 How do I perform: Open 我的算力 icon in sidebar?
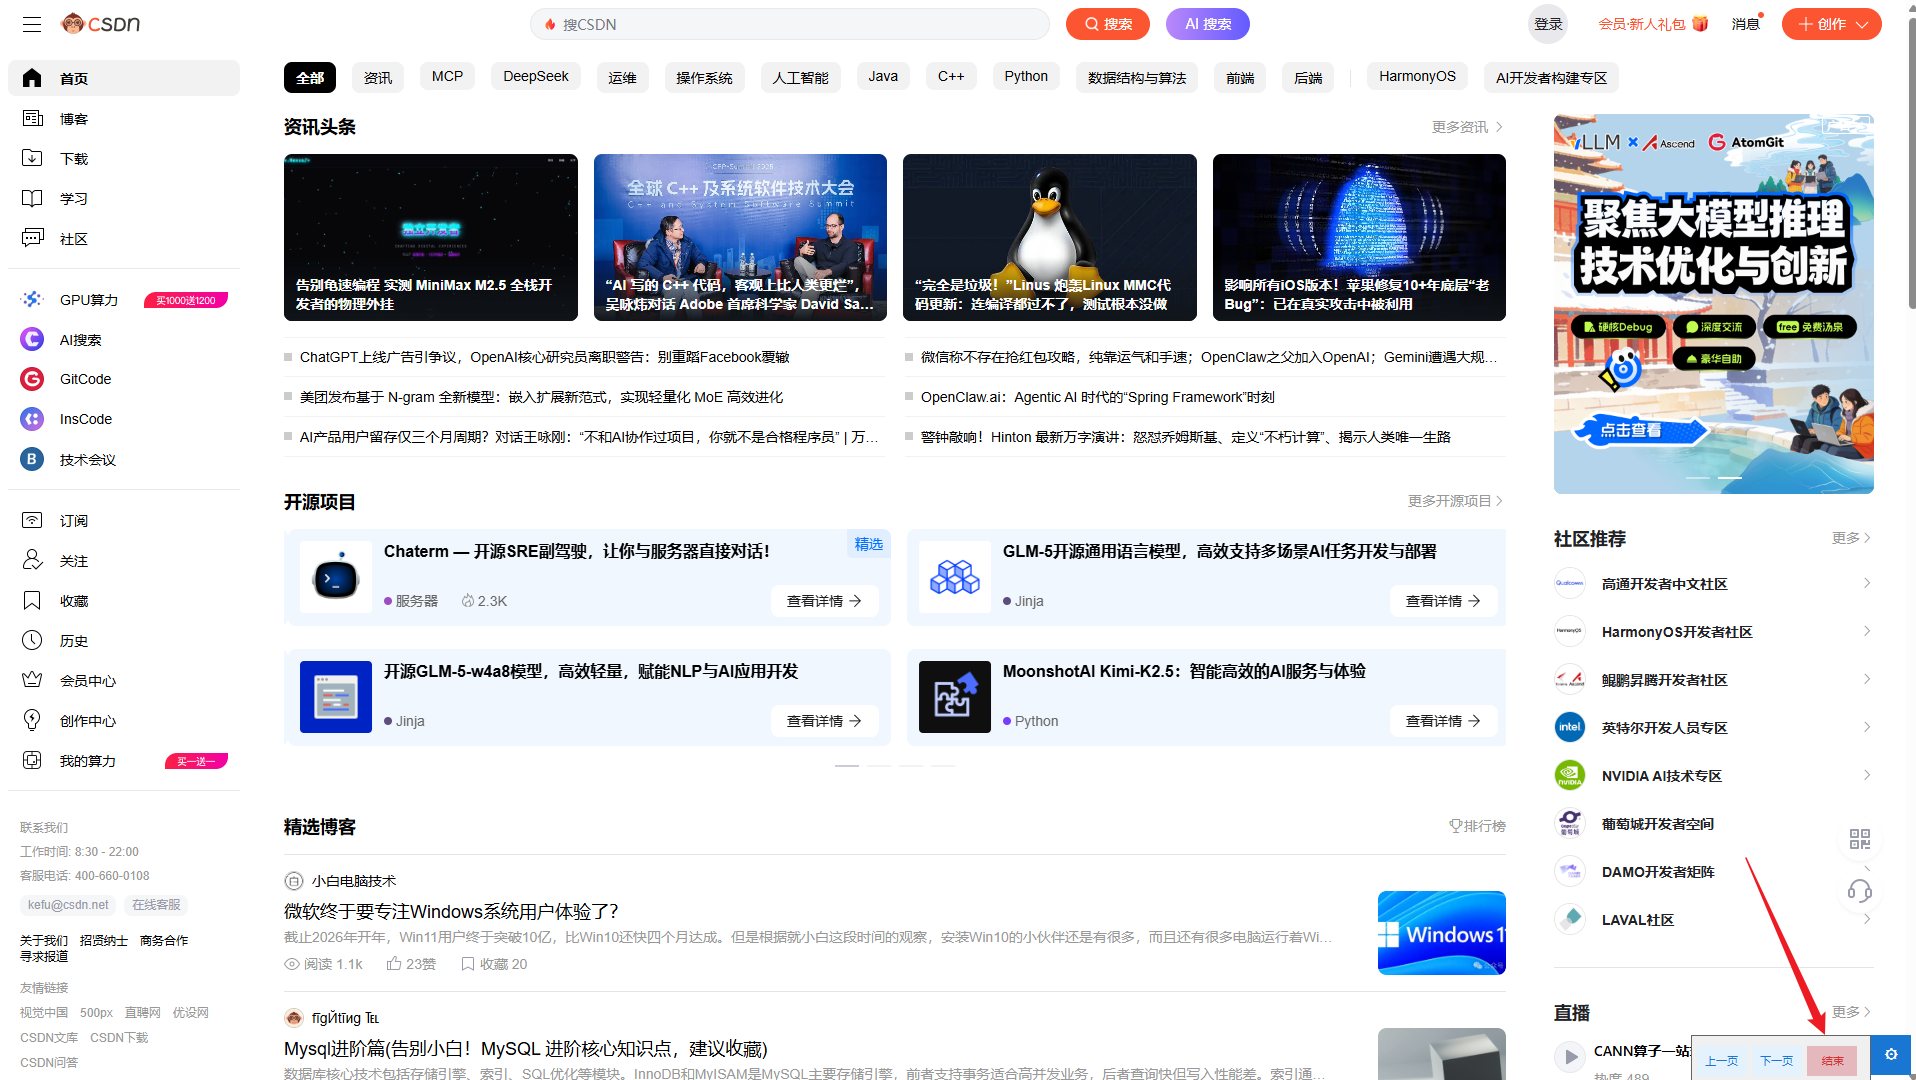[x=32, y=760]
